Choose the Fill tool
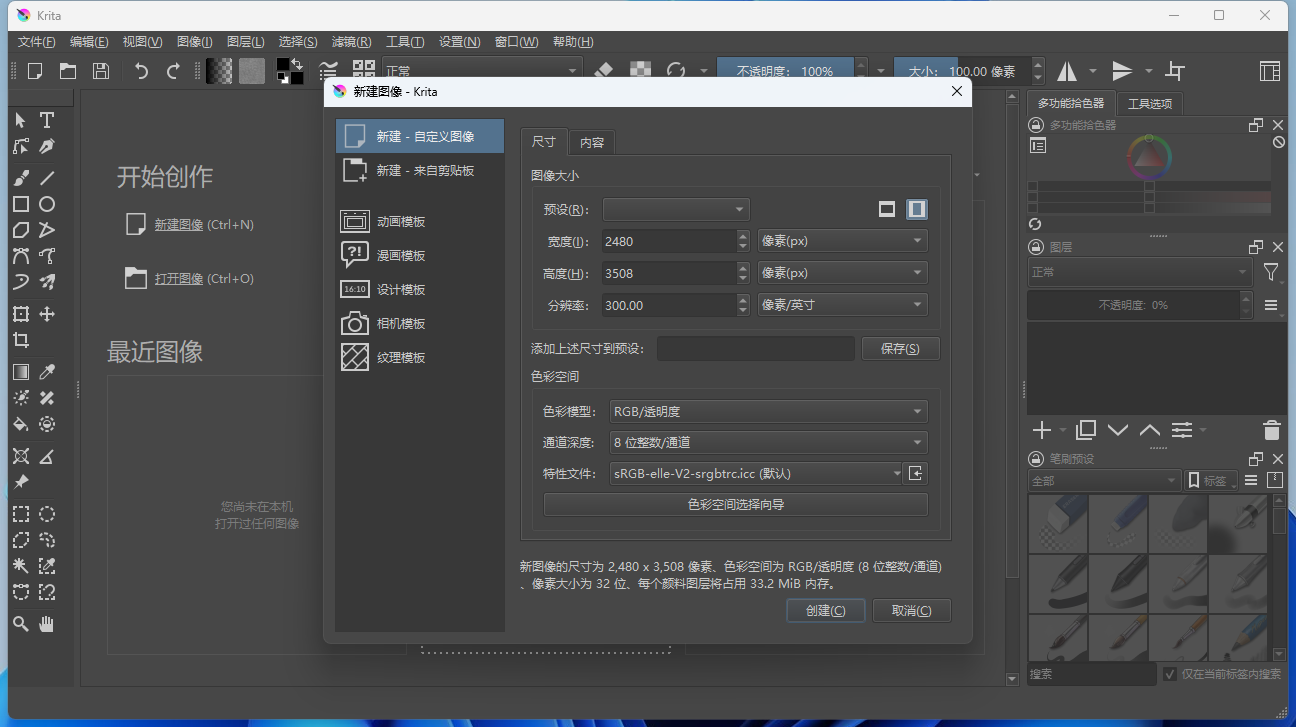1296x727 pixels. pyautogui.click(x=22, y=423)
